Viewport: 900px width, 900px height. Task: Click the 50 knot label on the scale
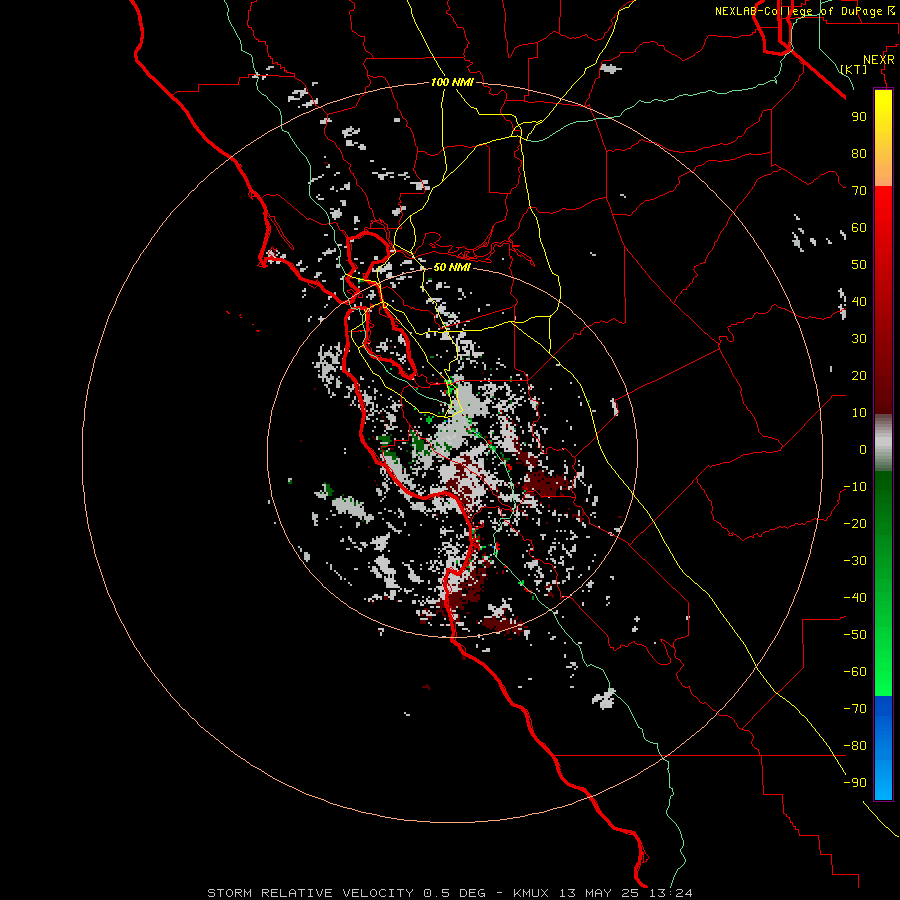tap(859, 265)
